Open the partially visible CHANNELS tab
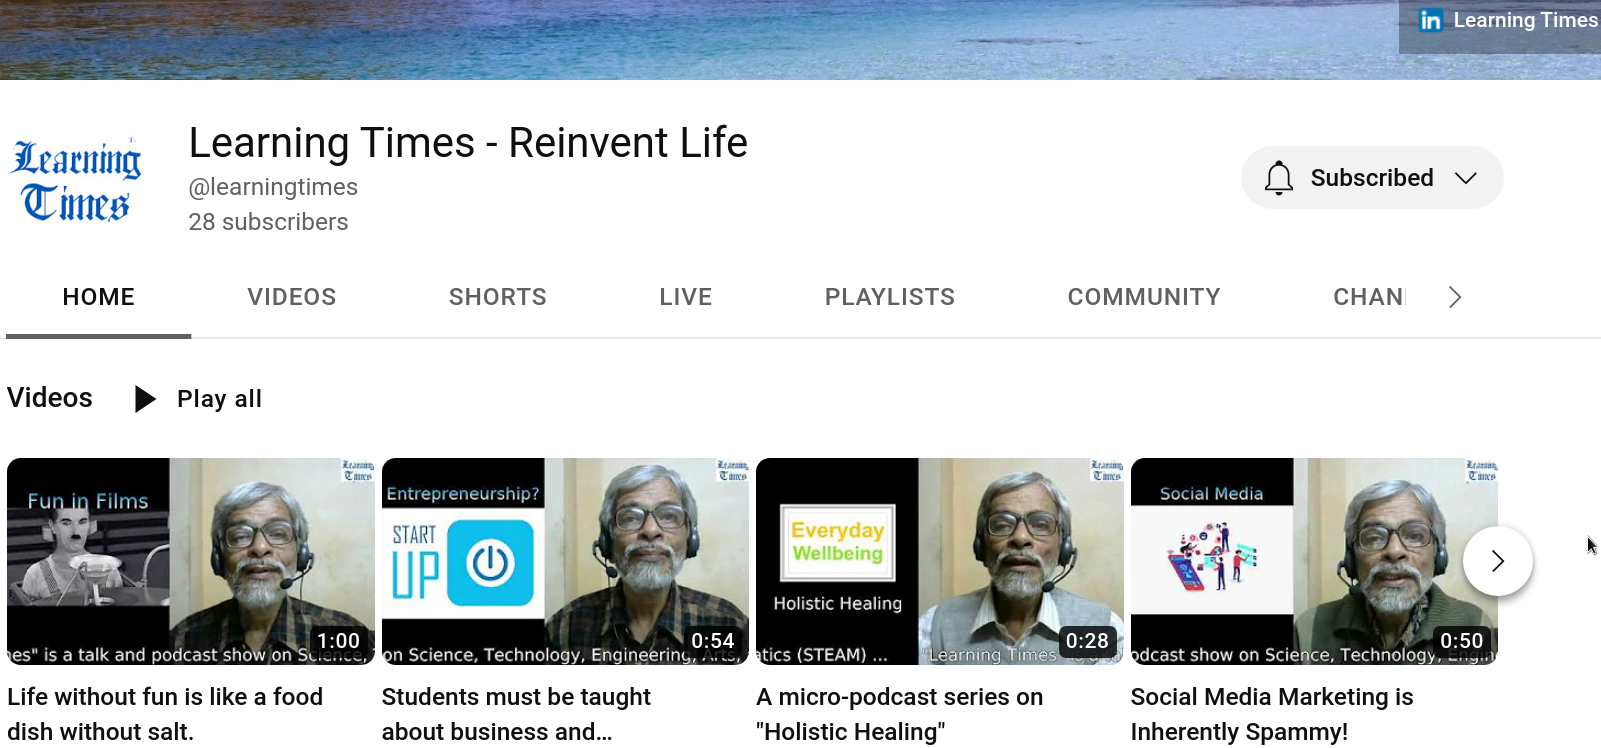The width and height of the screenshot is (1601, 748). 1369,297
